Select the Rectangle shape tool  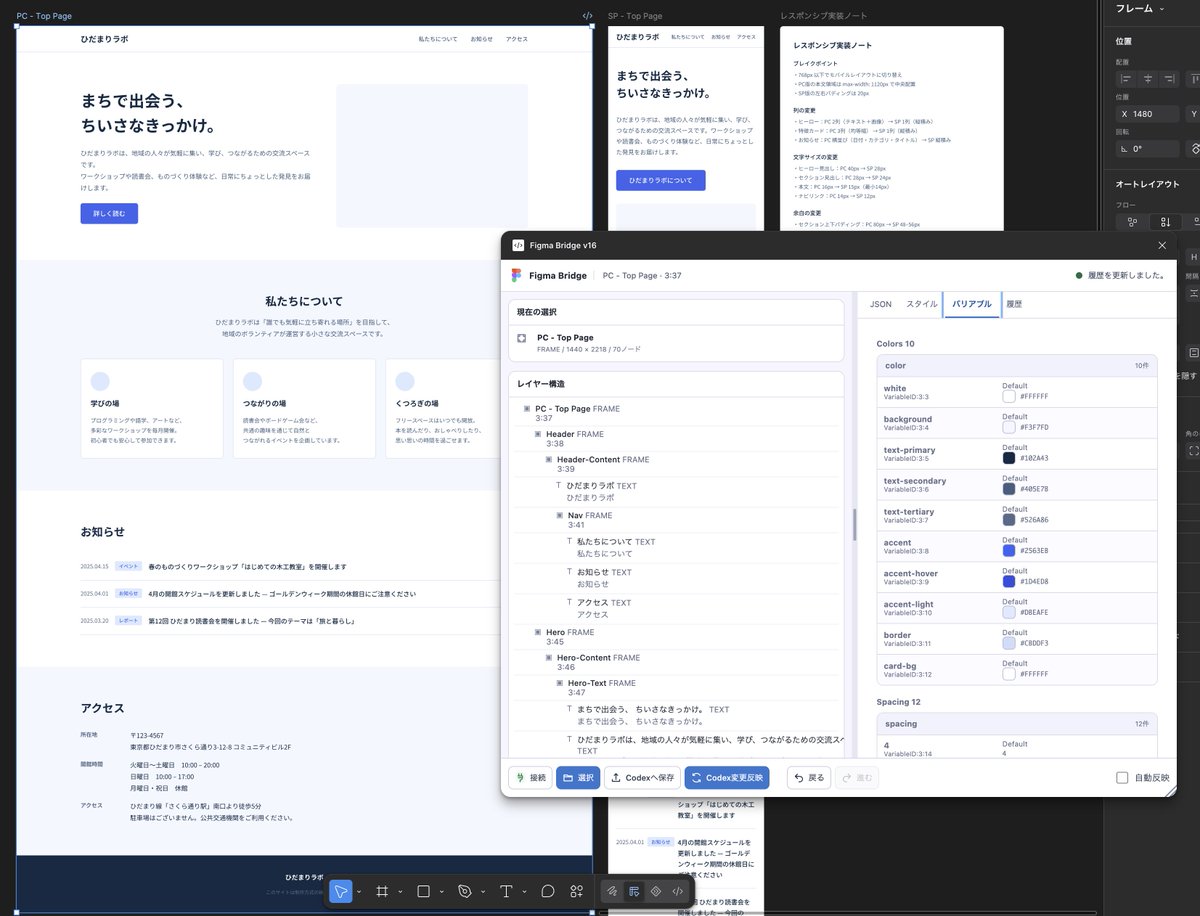(423, 891)
